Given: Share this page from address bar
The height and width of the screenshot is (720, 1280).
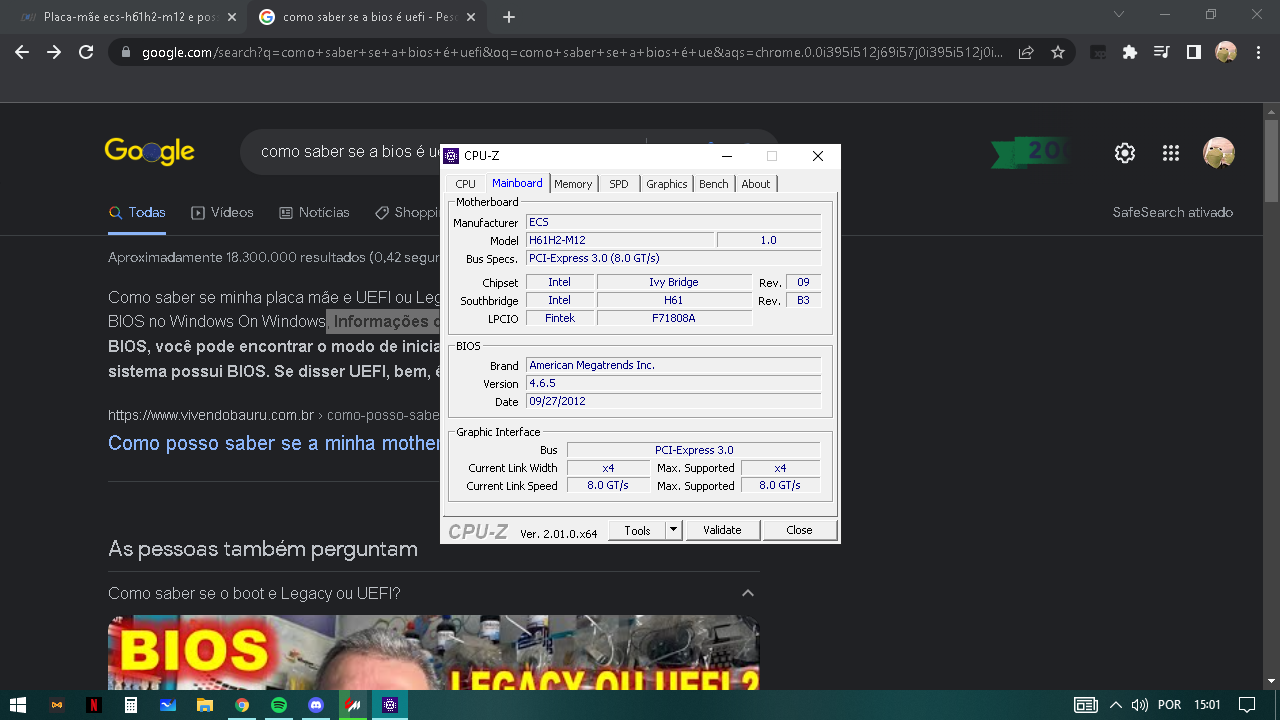Looking at the screenshot, I should (1026, 52).
